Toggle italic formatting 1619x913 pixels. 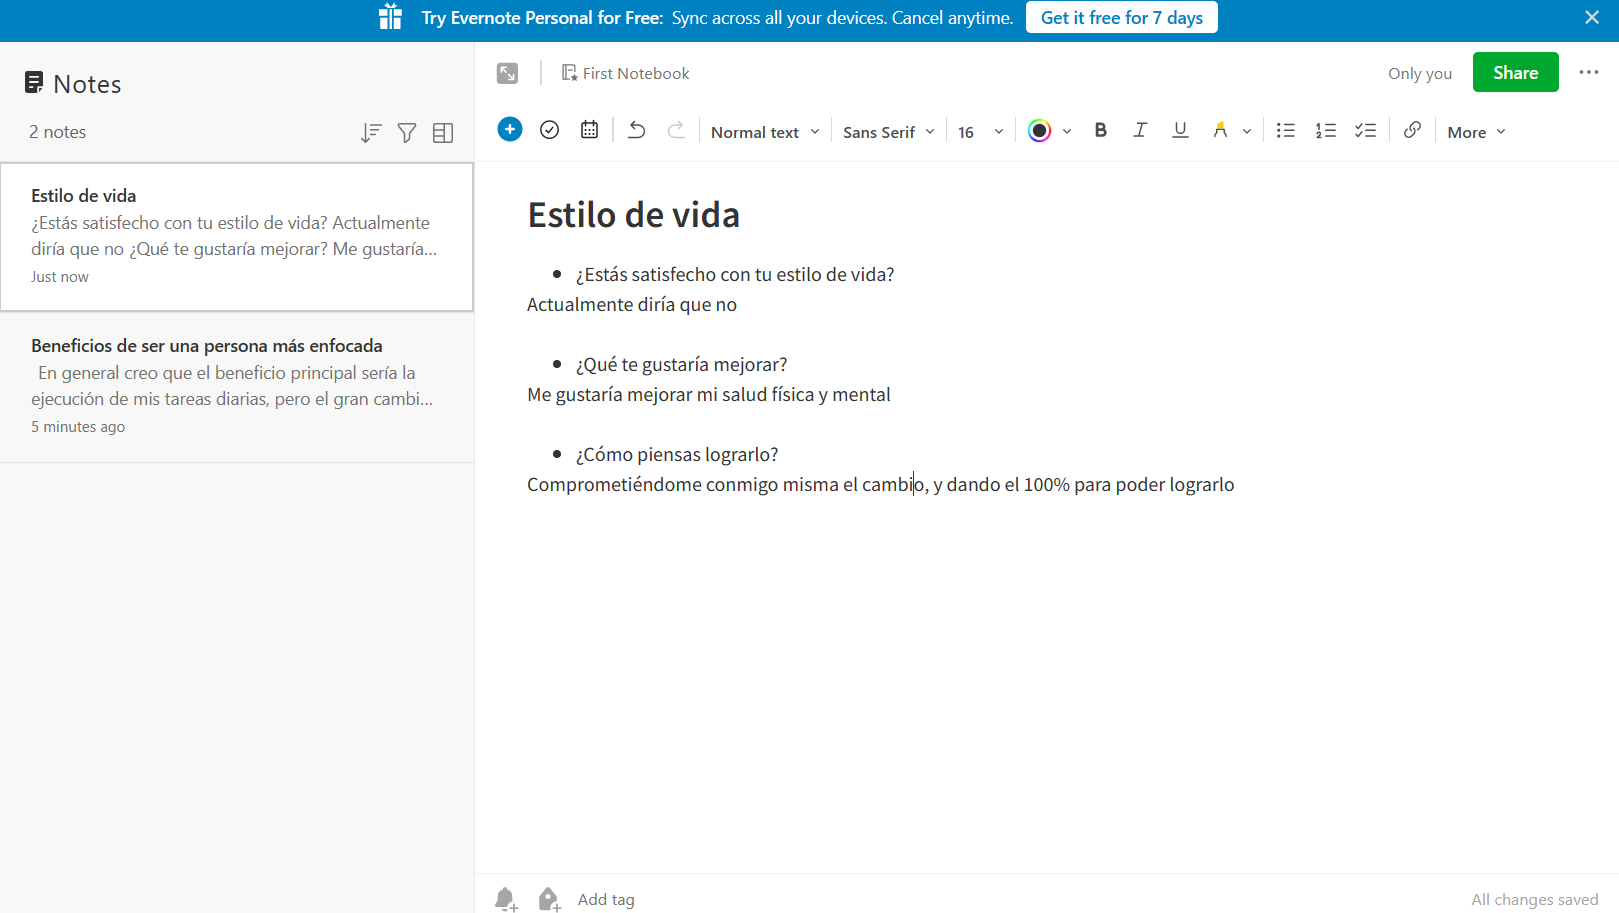tap(1140, 130)
